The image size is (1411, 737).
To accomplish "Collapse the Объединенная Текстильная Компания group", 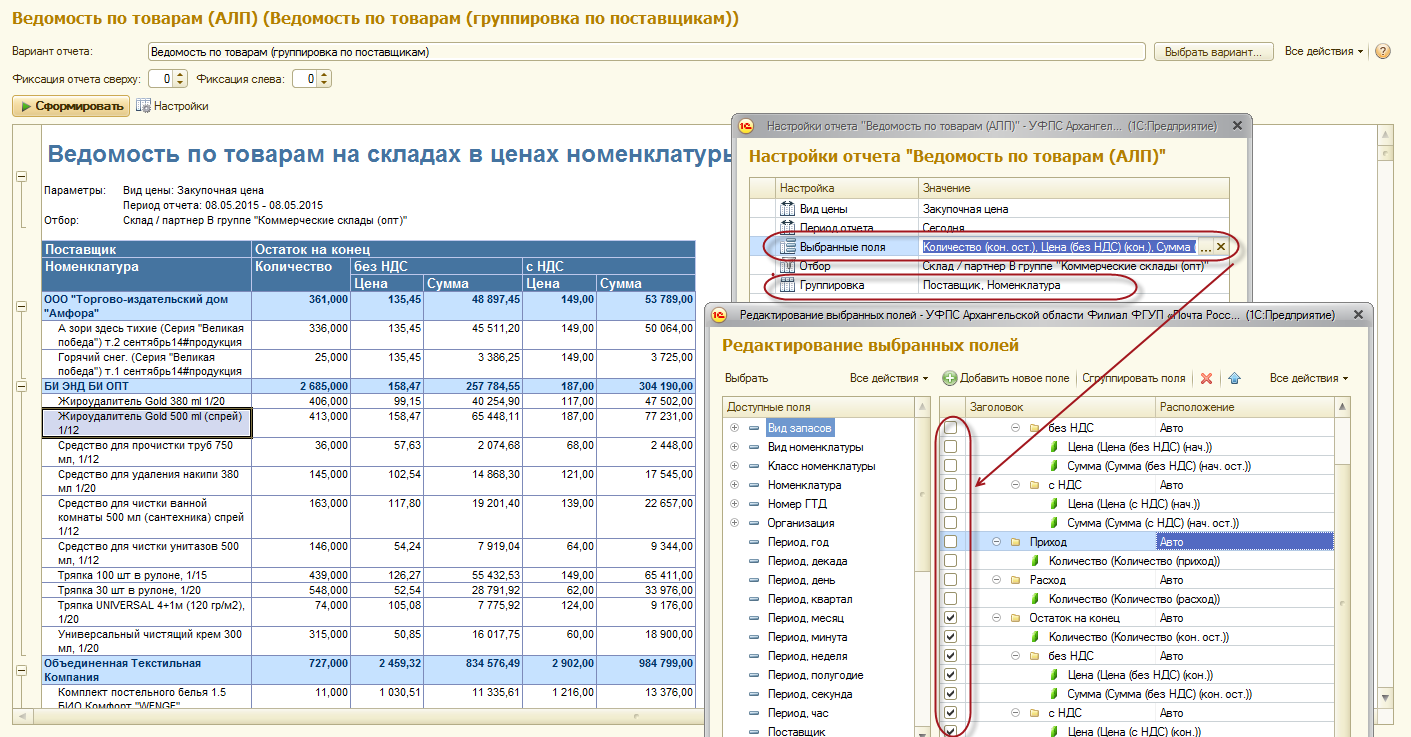I will pyautogui.click(x=22, y=670).
